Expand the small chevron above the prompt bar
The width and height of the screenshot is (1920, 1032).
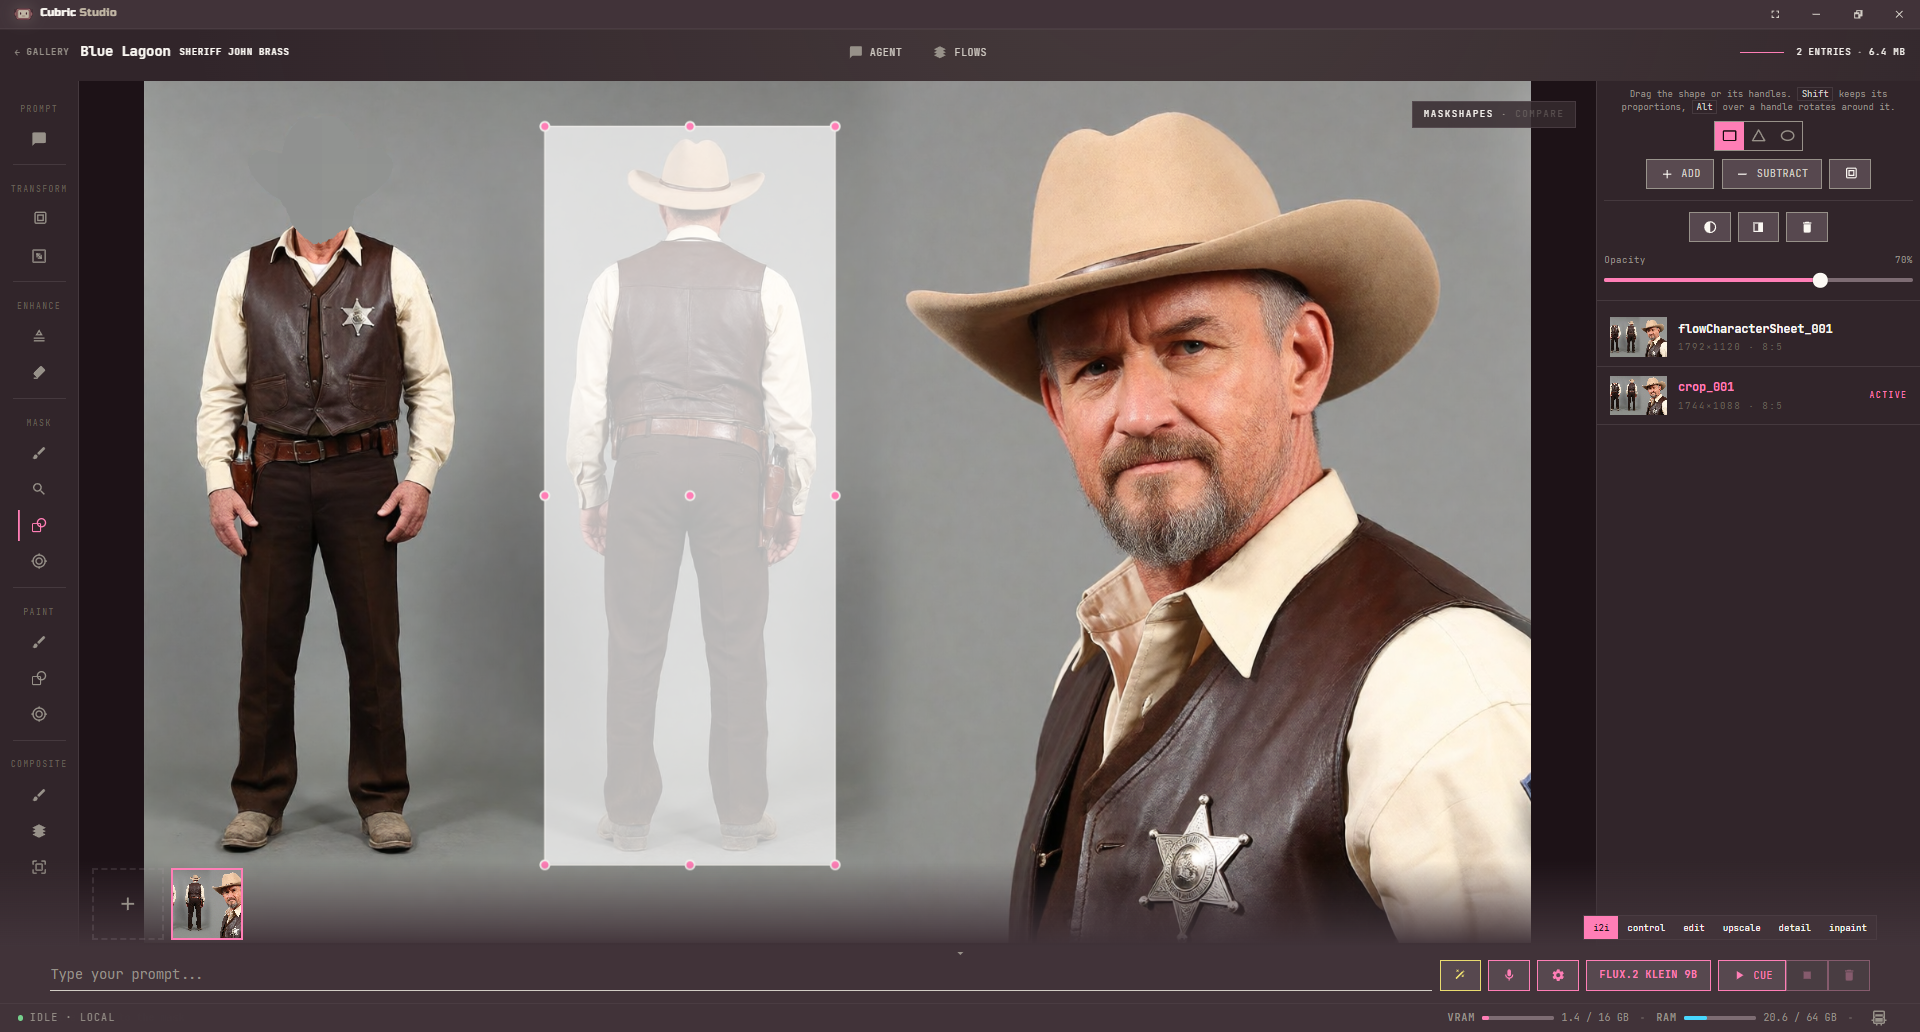(x=960, y=954)
